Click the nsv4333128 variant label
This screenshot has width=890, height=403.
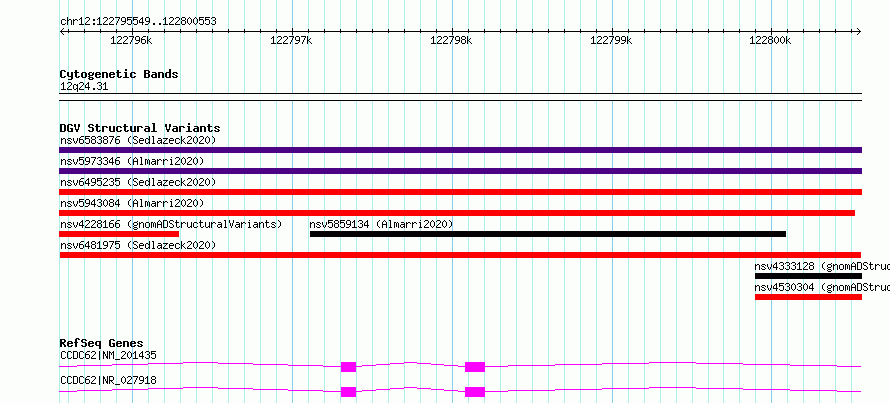click(x=822, y=266)
